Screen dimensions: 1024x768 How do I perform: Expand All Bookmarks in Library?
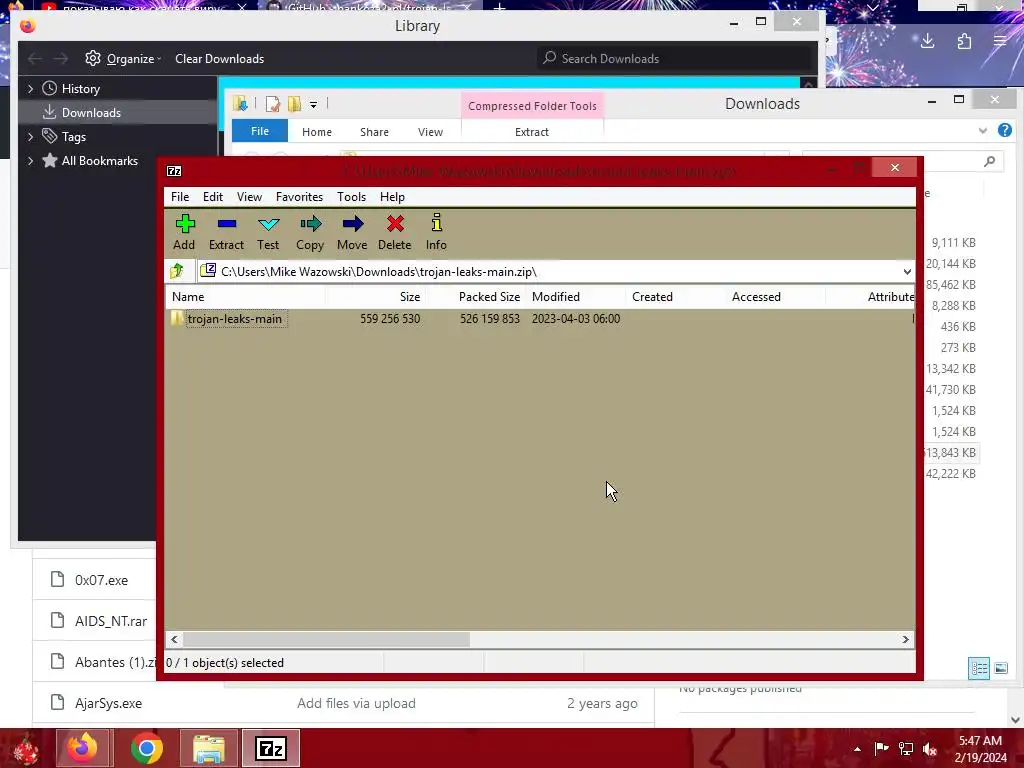pos(30,161)
